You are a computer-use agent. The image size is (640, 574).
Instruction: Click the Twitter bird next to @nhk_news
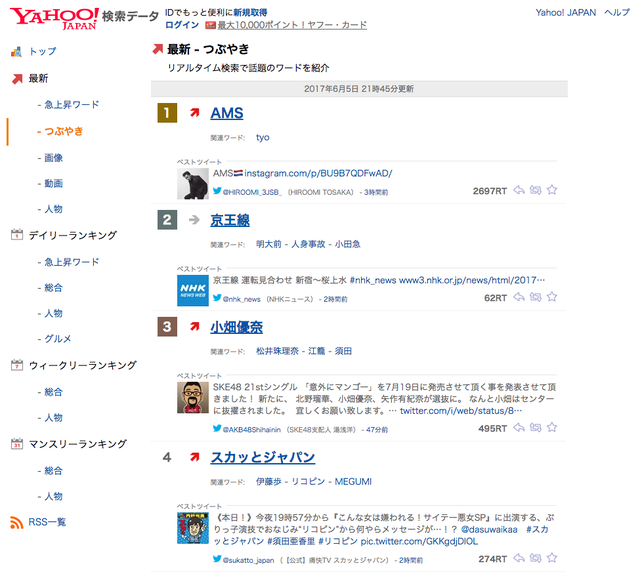[x=217, y=298]
